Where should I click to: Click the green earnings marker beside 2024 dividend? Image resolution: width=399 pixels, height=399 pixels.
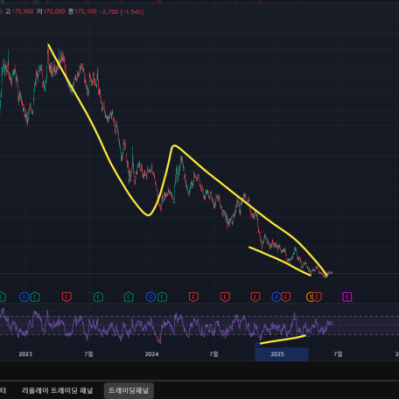(162, 296)
